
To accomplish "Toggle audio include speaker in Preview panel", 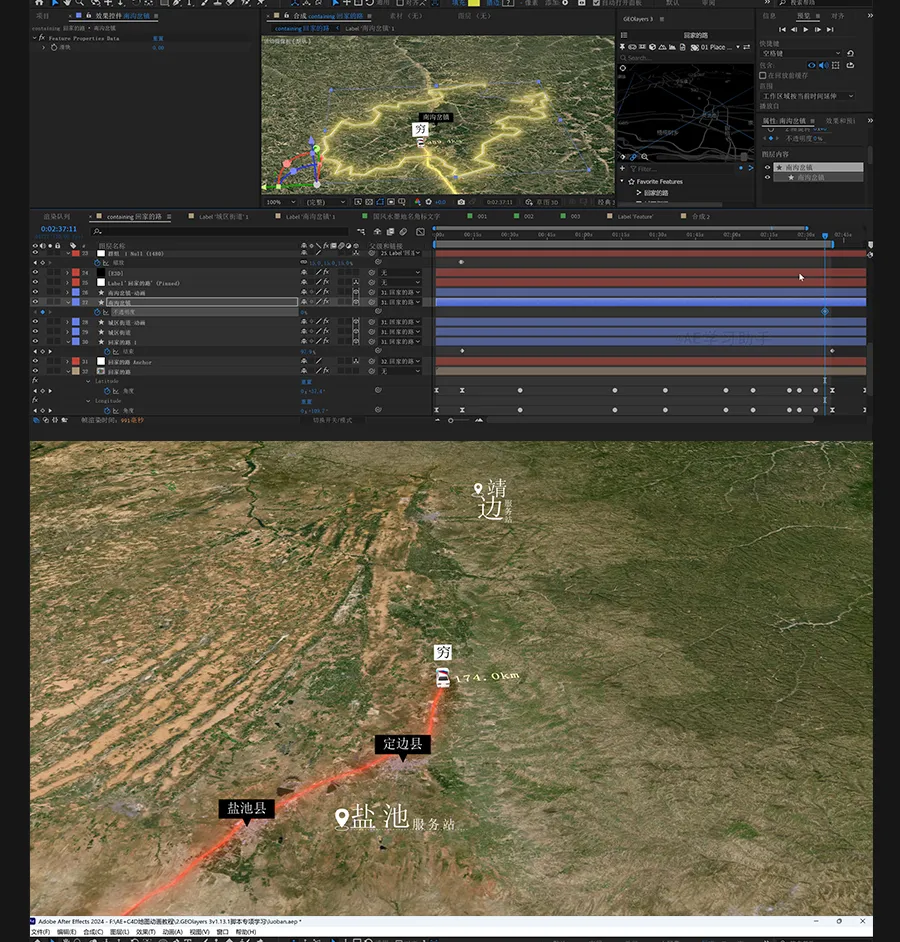I will point(823,65).
